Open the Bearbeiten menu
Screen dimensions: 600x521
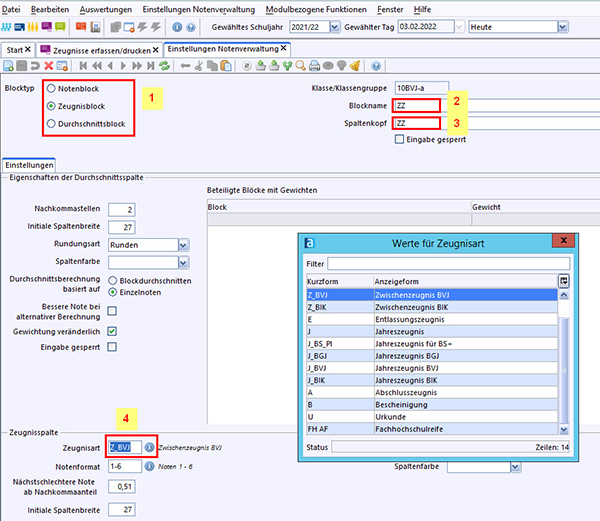click(50, 9)
